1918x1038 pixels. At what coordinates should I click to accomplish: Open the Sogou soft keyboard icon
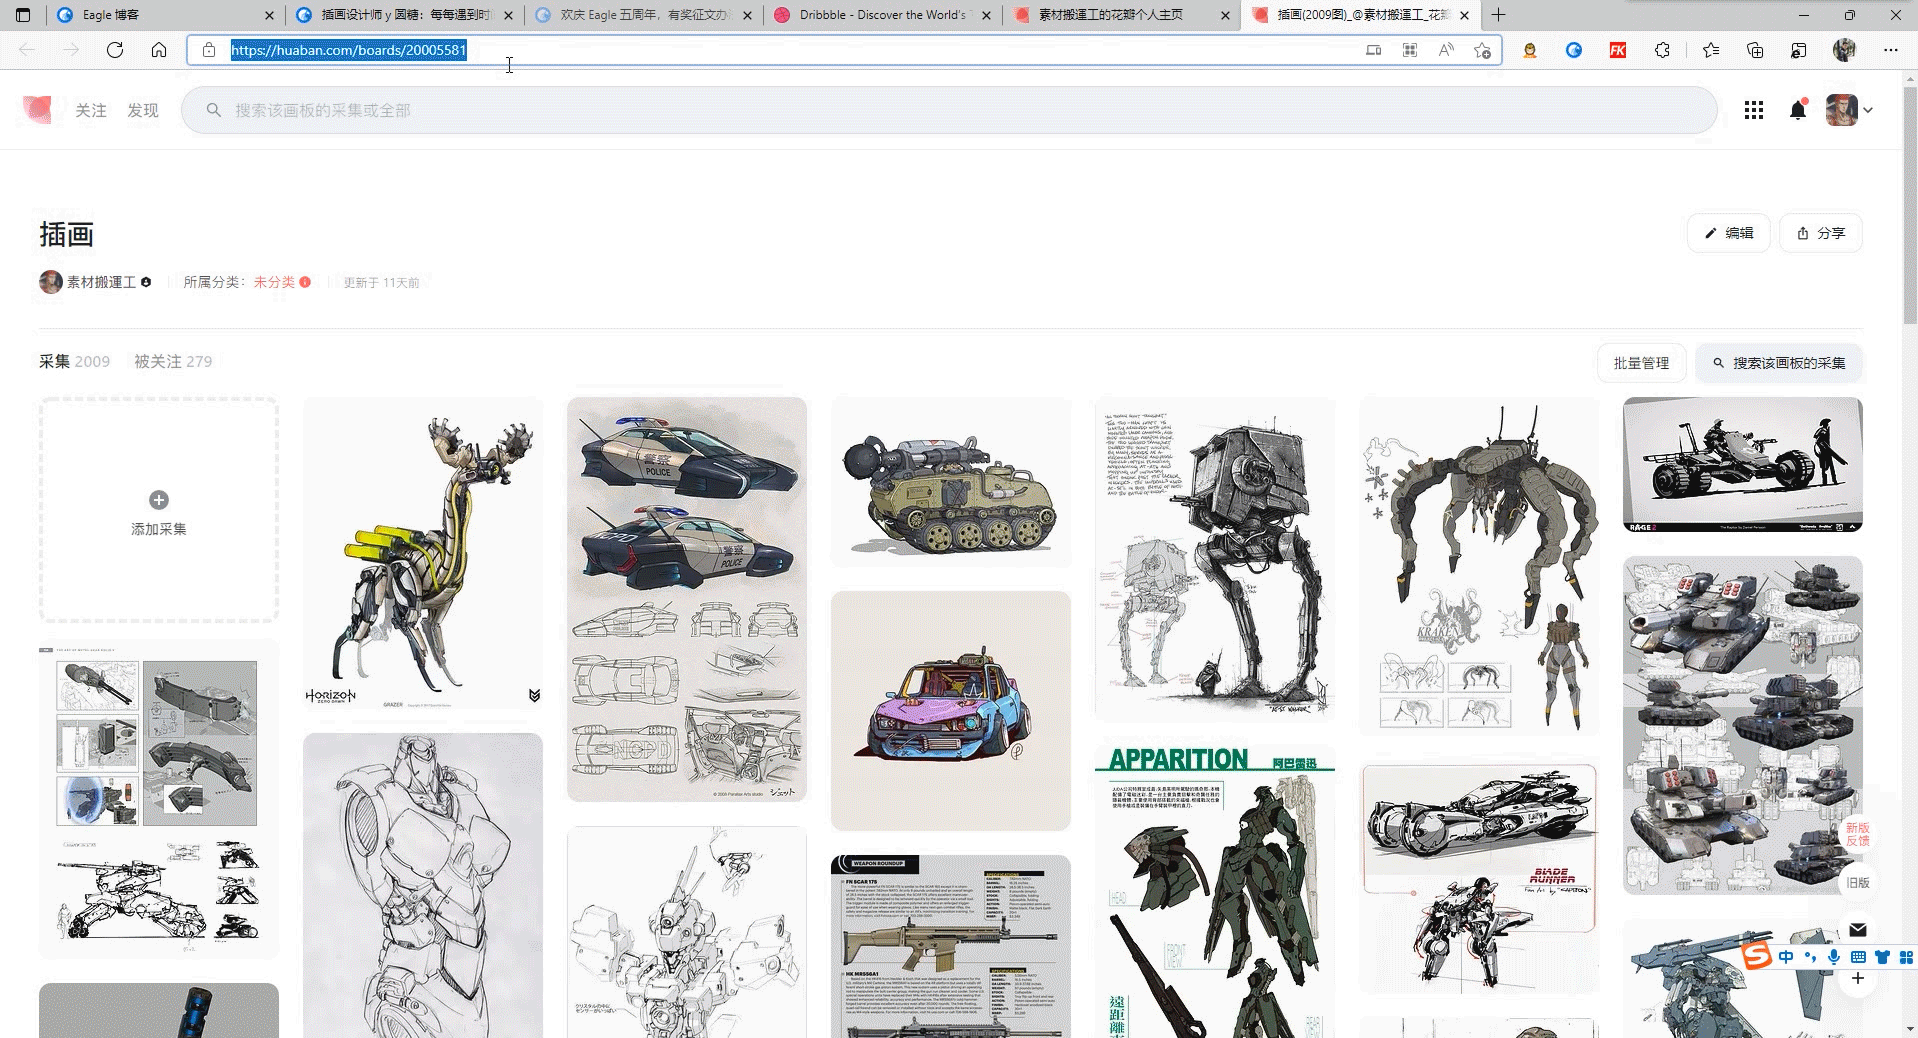point(1858,958)
